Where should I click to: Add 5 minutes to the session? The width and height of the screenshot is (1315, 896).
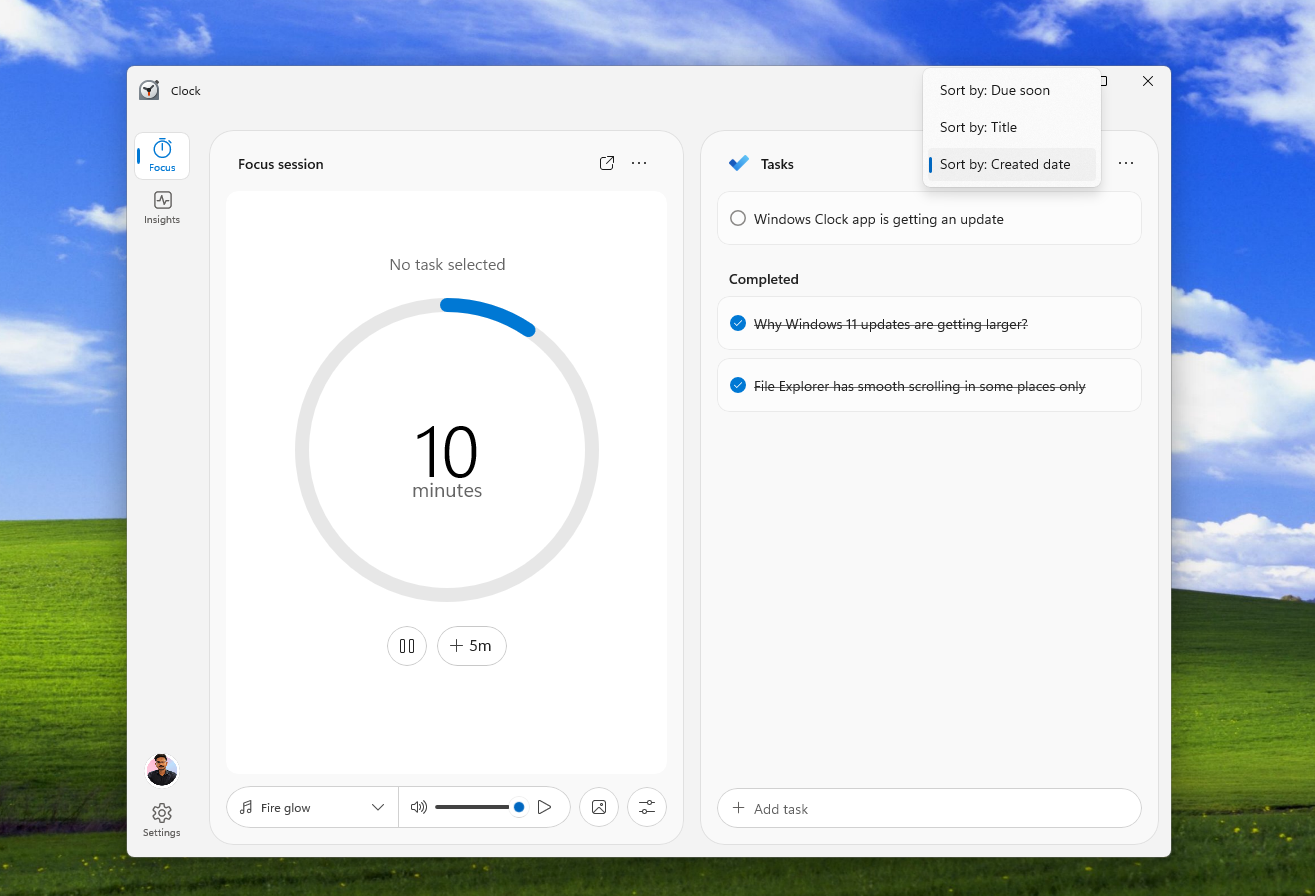471,646
